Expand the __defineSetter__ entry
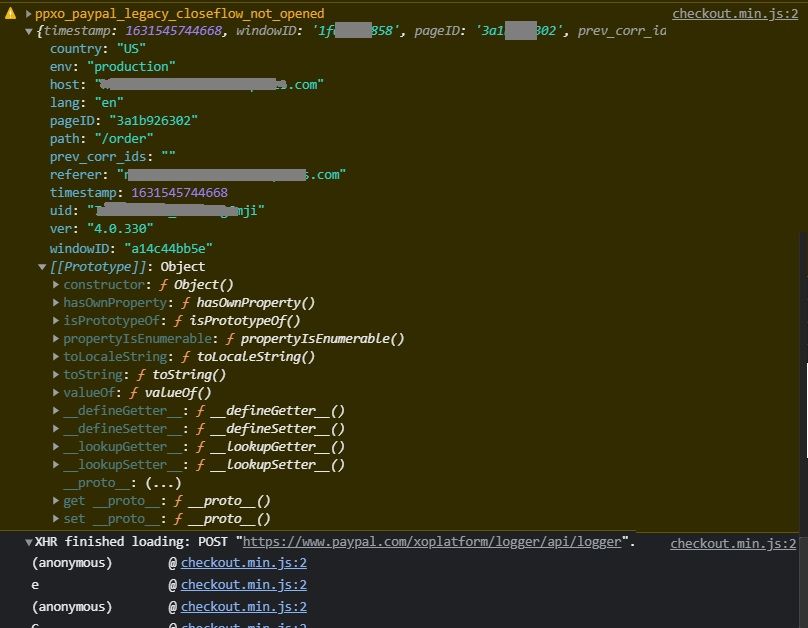The image size is (808, 628). [x=56, y=429]
